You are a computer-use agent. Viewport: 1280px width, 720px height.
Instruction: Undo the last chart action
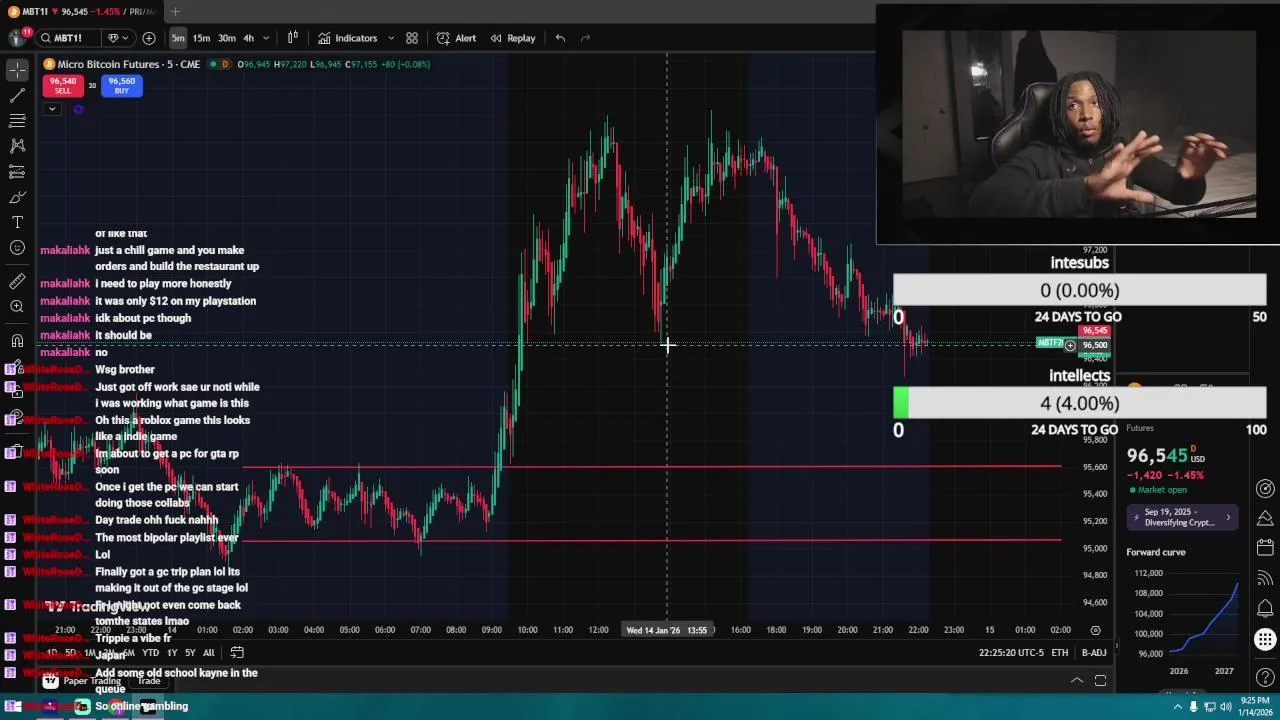(560, 38)
